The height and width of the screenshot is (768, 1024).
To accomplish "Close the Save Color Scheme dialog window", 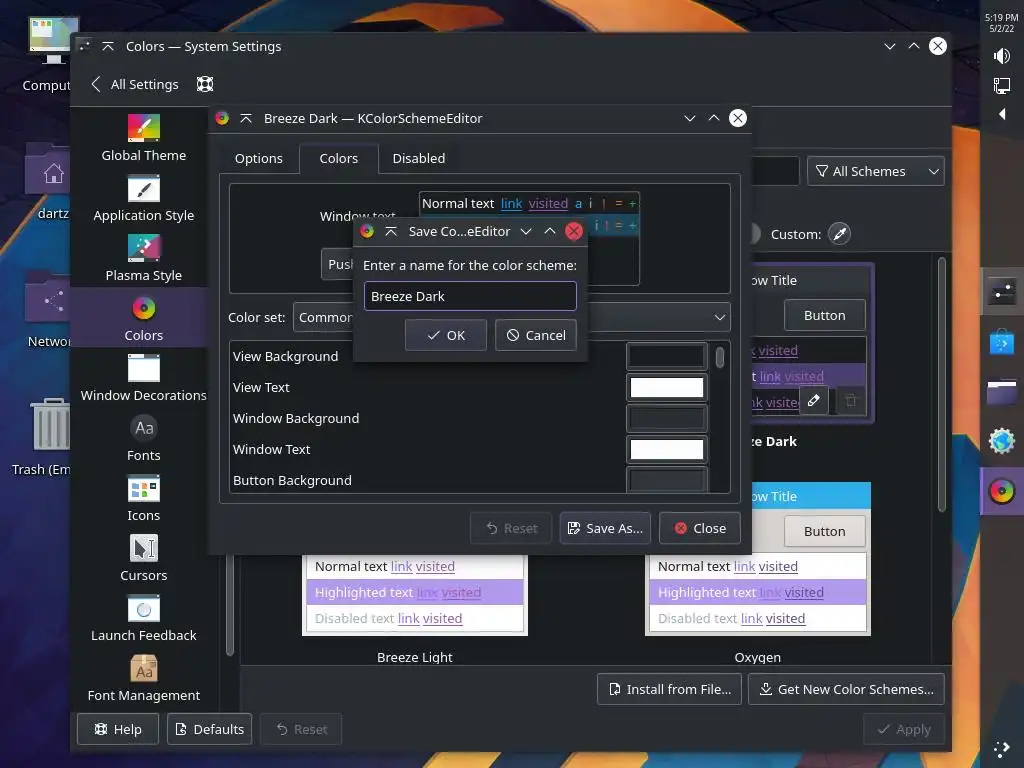I will pos(574,231).
